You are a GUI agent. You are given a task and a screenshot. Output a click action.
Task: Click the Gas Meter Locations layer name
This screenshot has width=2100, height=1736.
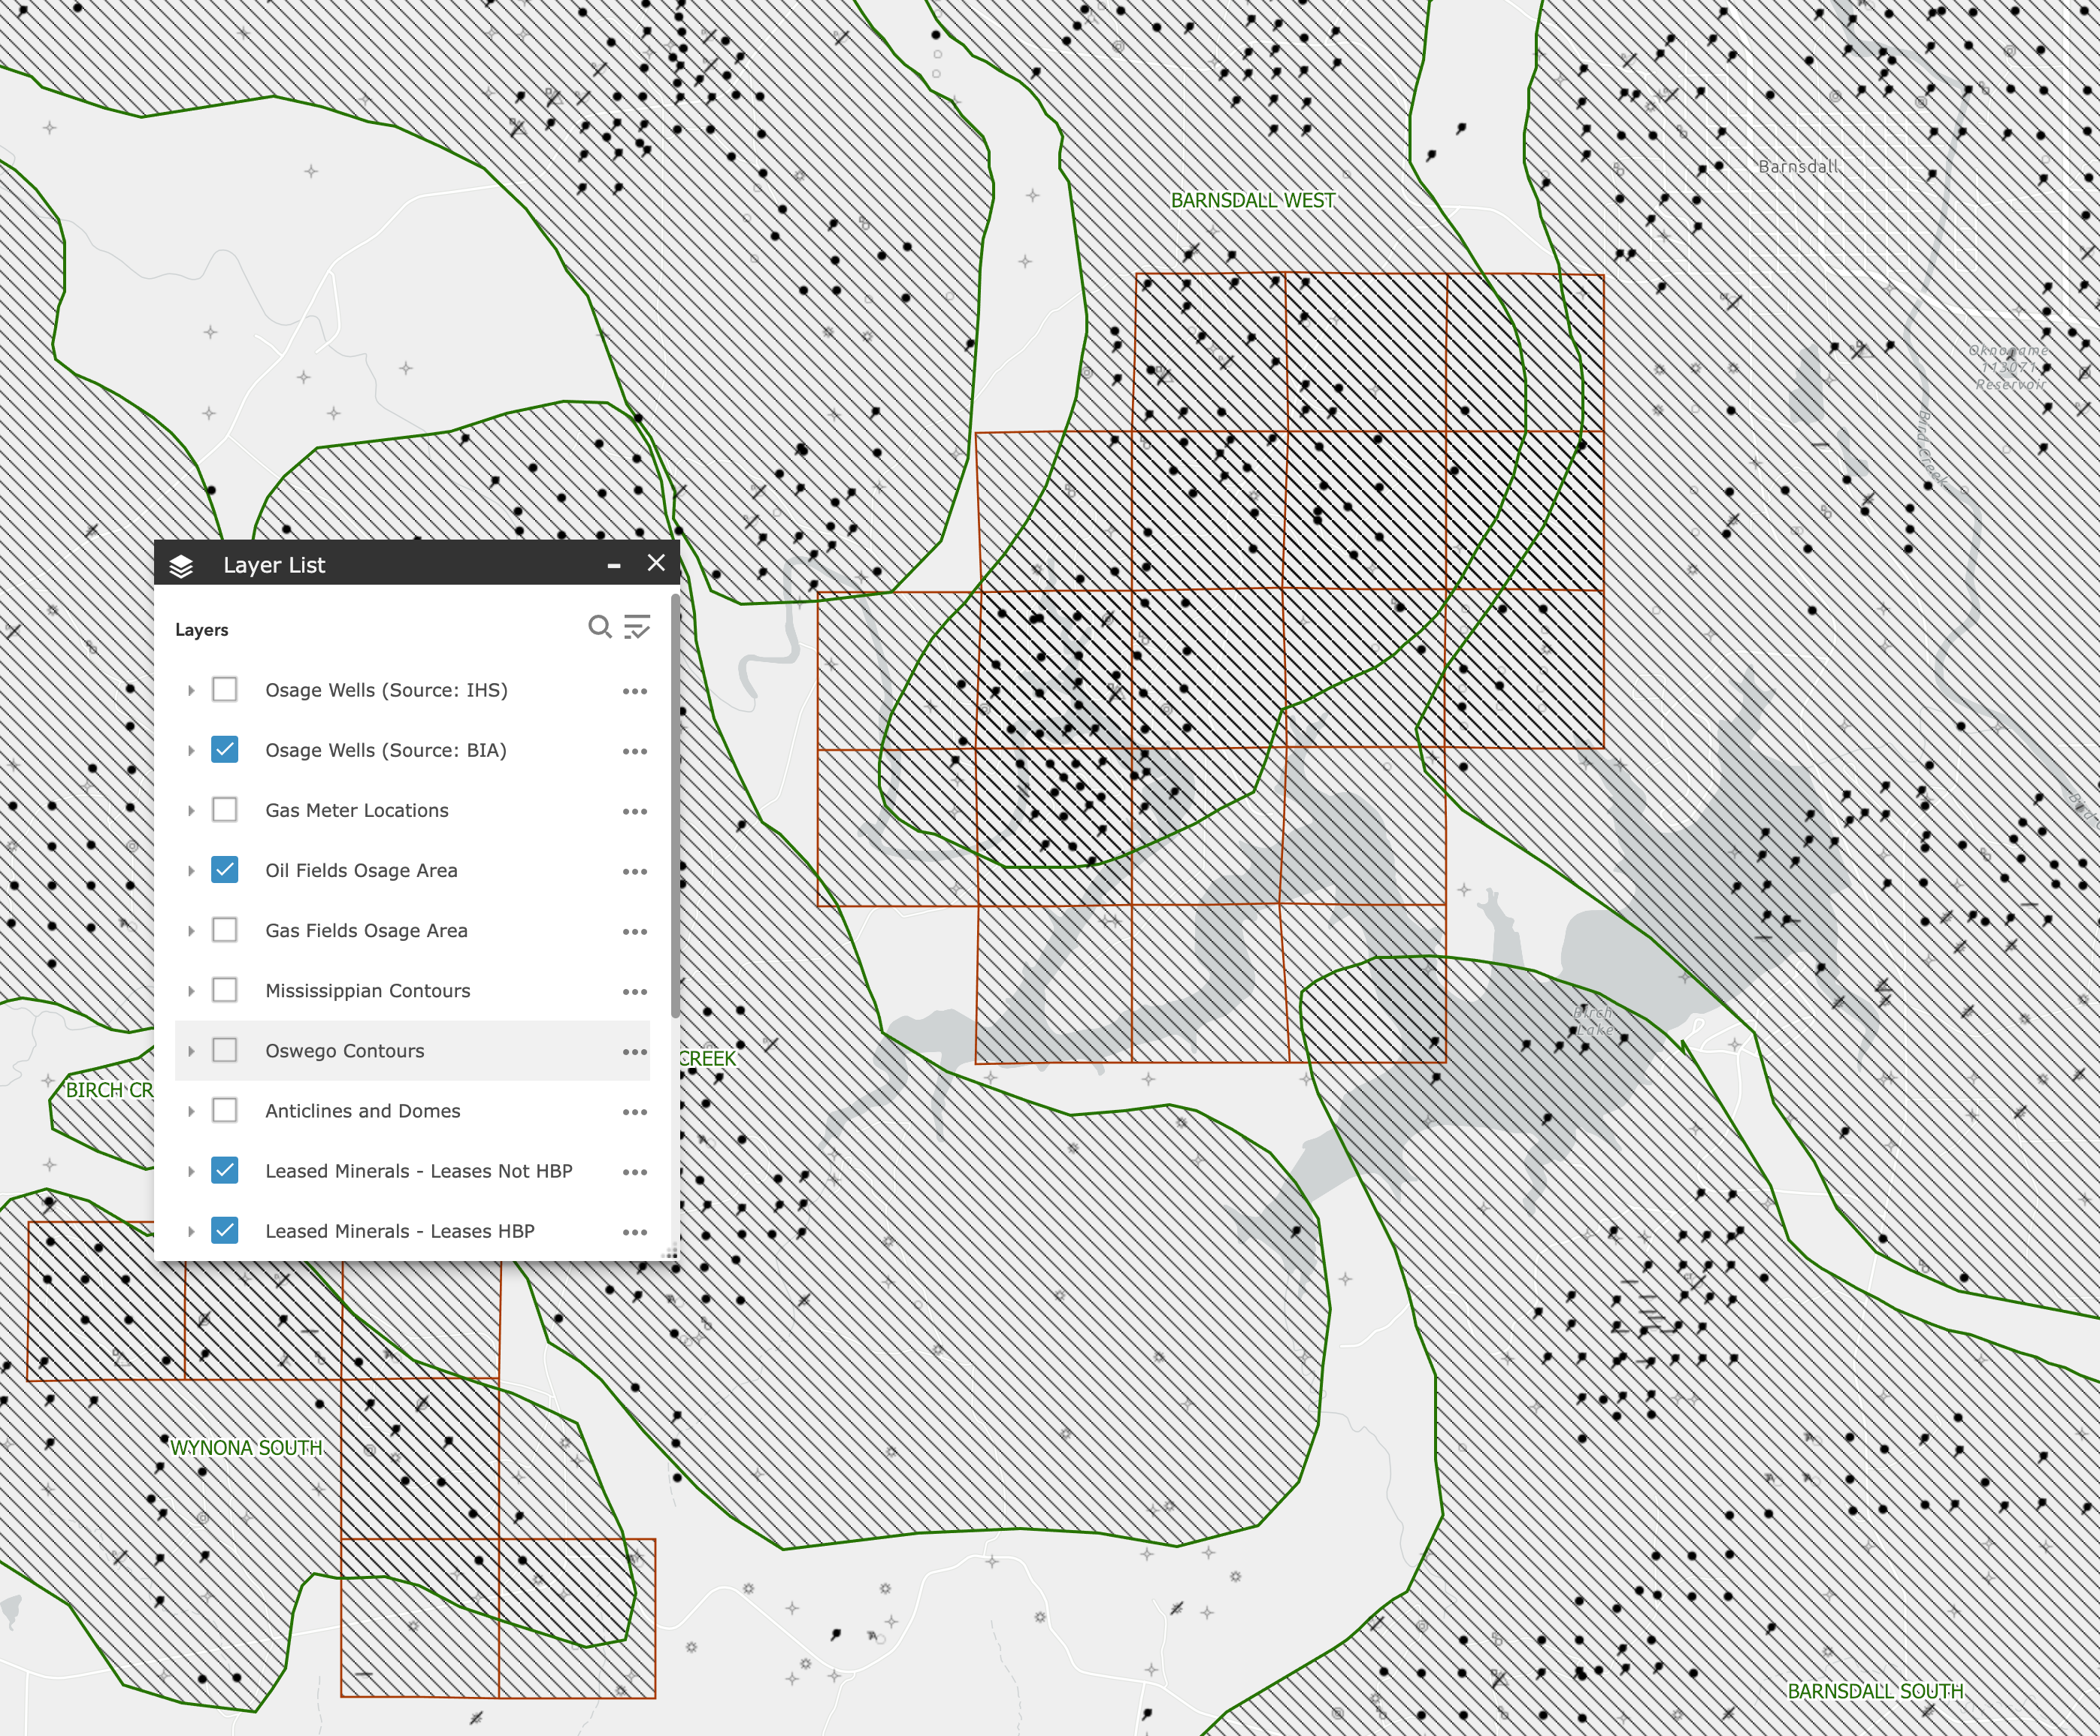click(357, 811)
